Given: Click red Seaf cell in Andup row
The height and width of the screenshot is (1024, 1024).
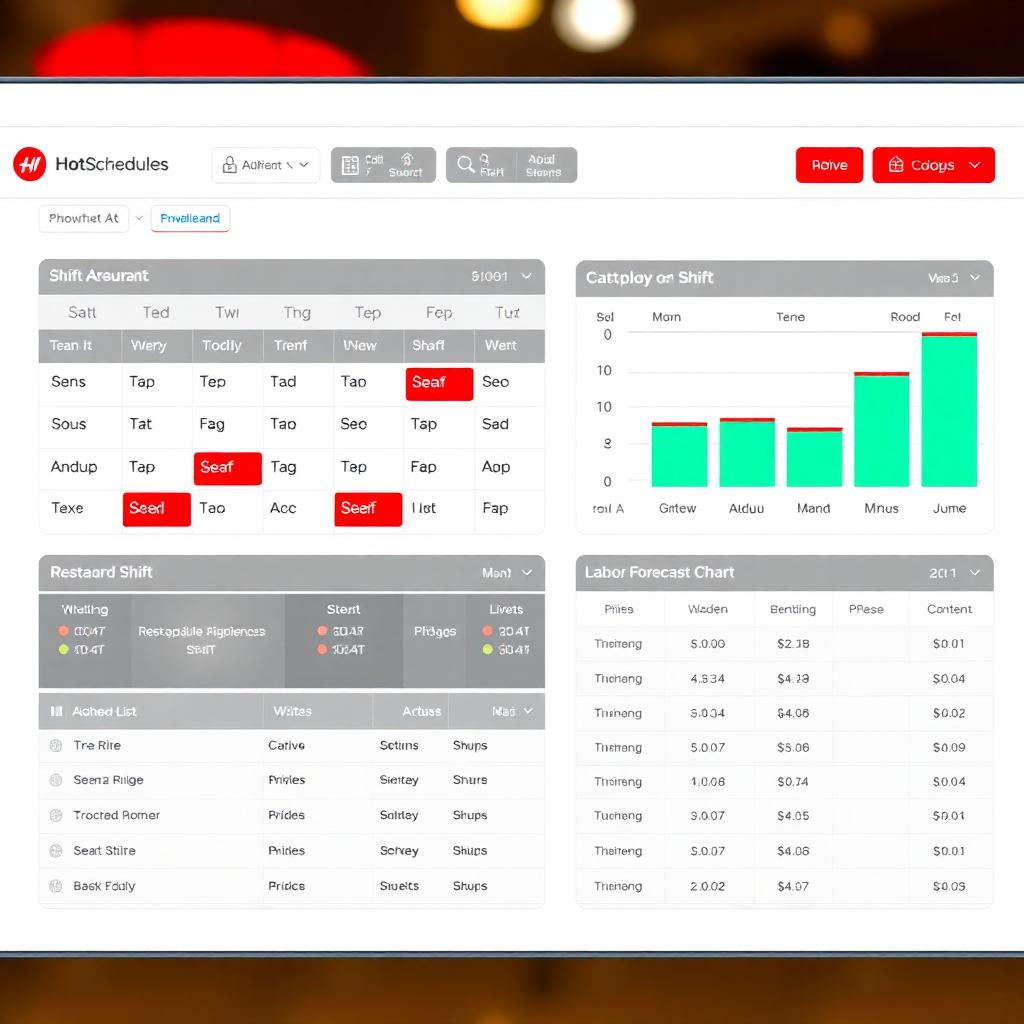Looking at the screenshot, I should (227, 468).
